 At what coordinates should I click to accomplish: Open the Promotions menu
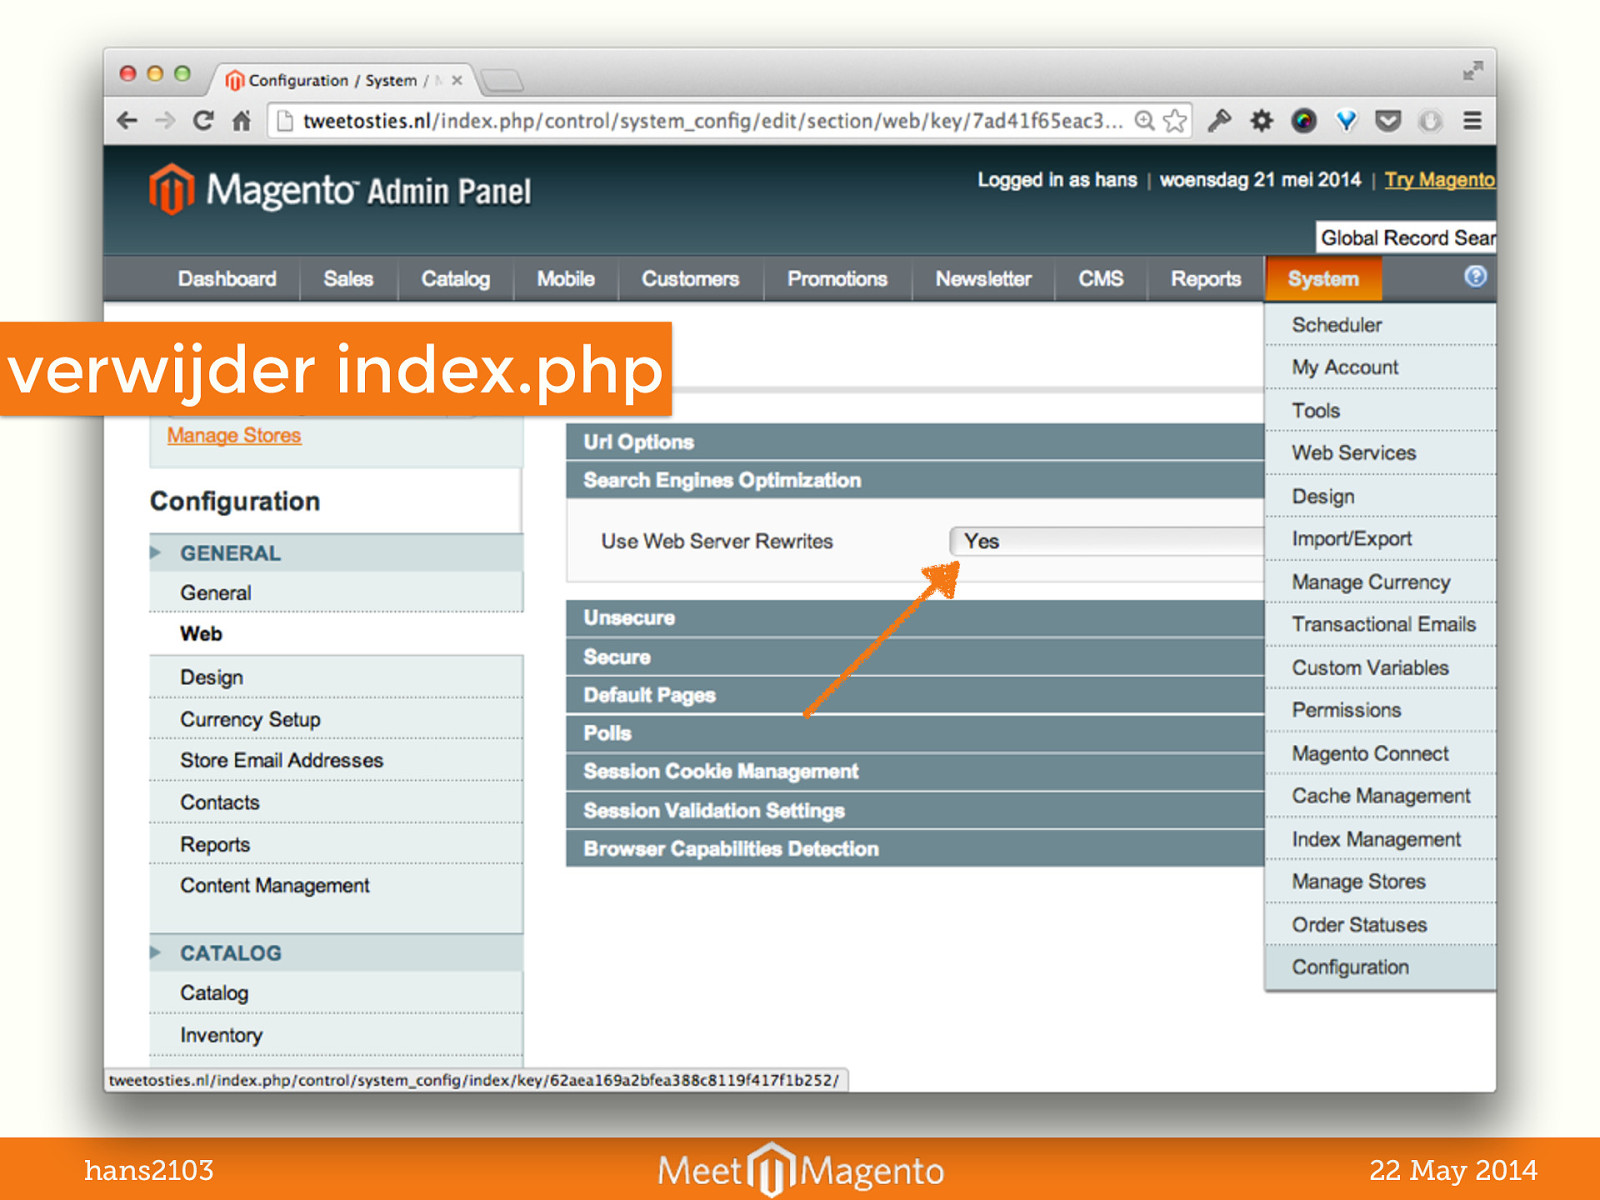click(x=837, y=279)
